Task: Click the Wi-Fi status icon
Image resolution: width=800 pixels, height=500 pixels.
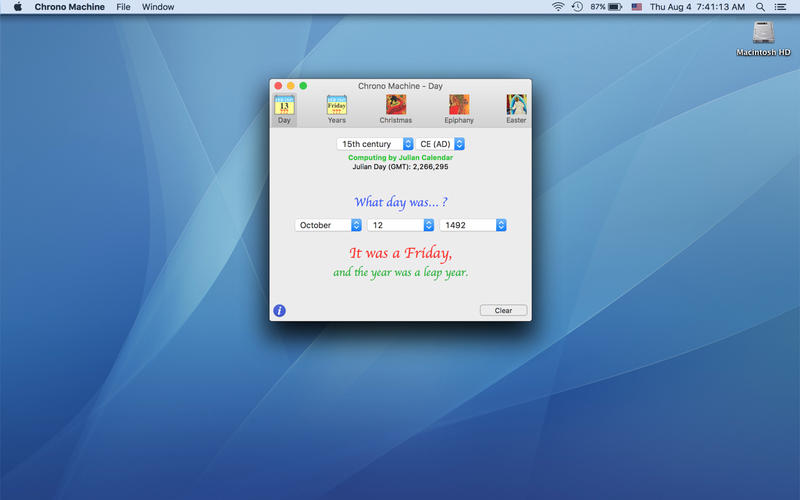Action: click(x=558, y=7)
